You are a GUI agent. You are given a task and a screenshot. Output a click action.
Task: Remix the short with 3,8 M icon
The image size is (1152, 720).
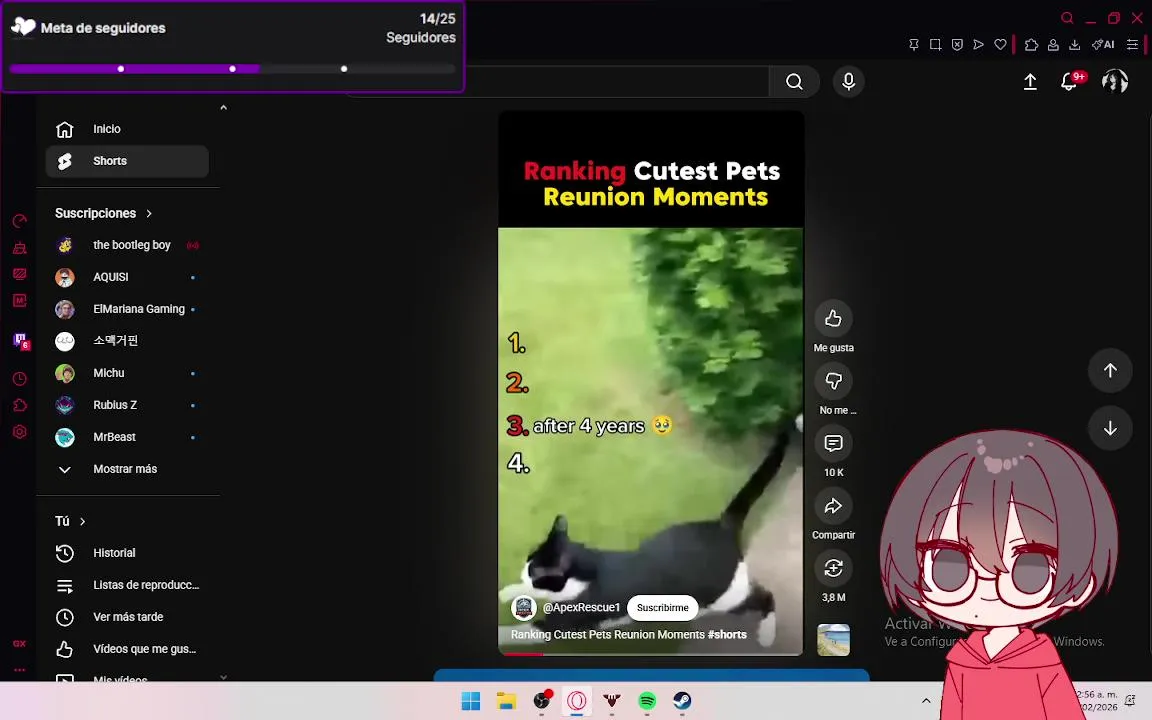(x=833, y=568)
